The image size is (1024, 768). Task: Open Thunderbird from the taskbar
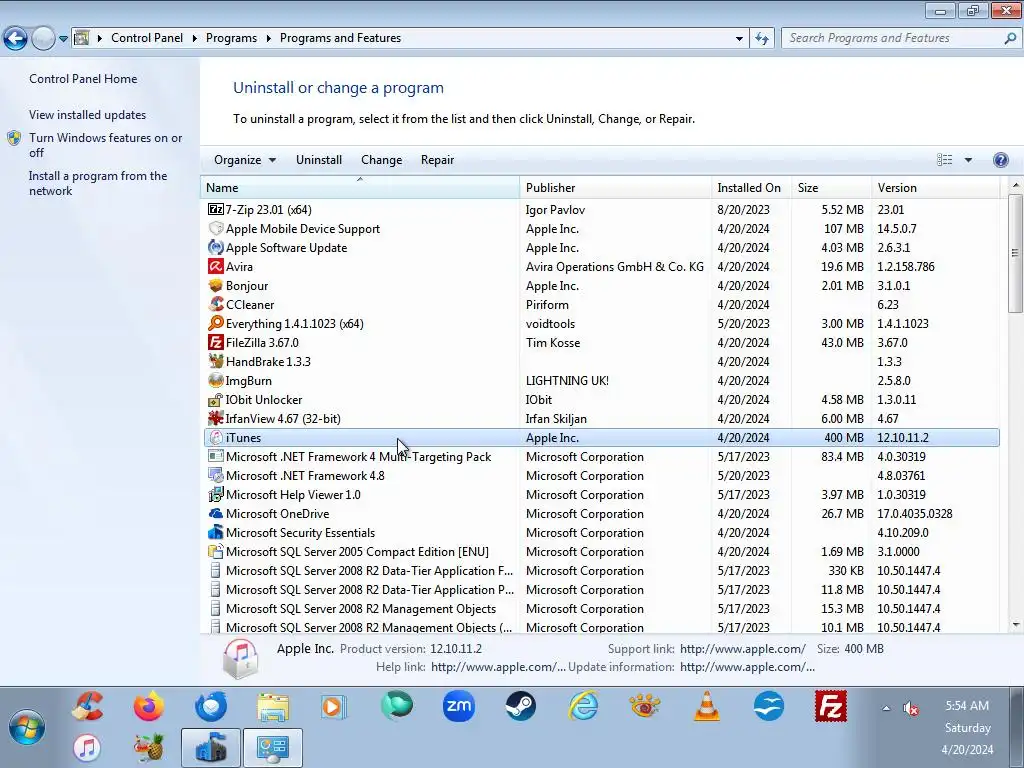211,706
